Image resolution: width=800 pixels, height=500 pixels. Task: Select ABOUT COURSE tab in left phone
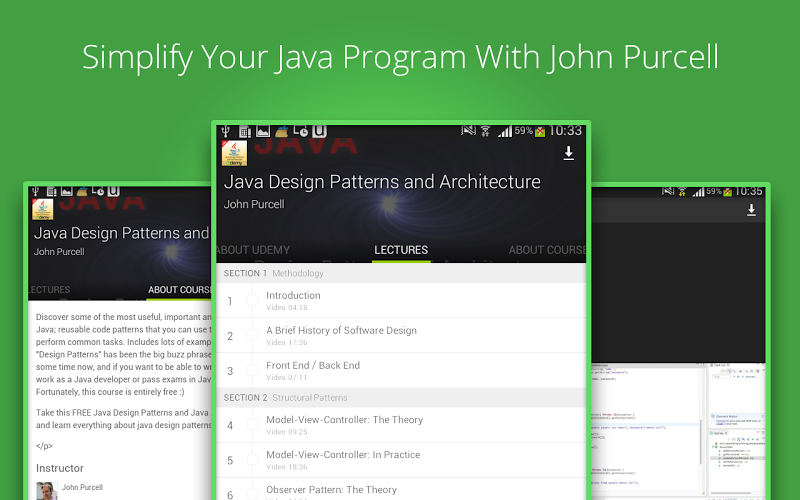[x=179, y=290]
